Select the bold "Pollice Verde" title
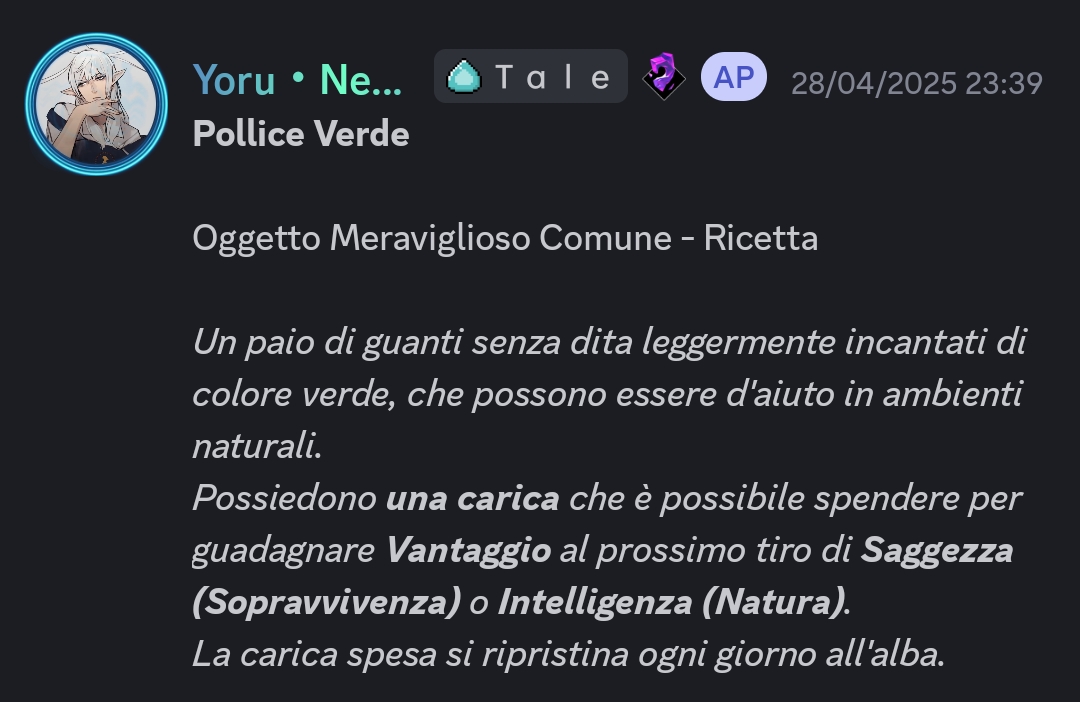The image size is (1080, 702). [301, 134]
